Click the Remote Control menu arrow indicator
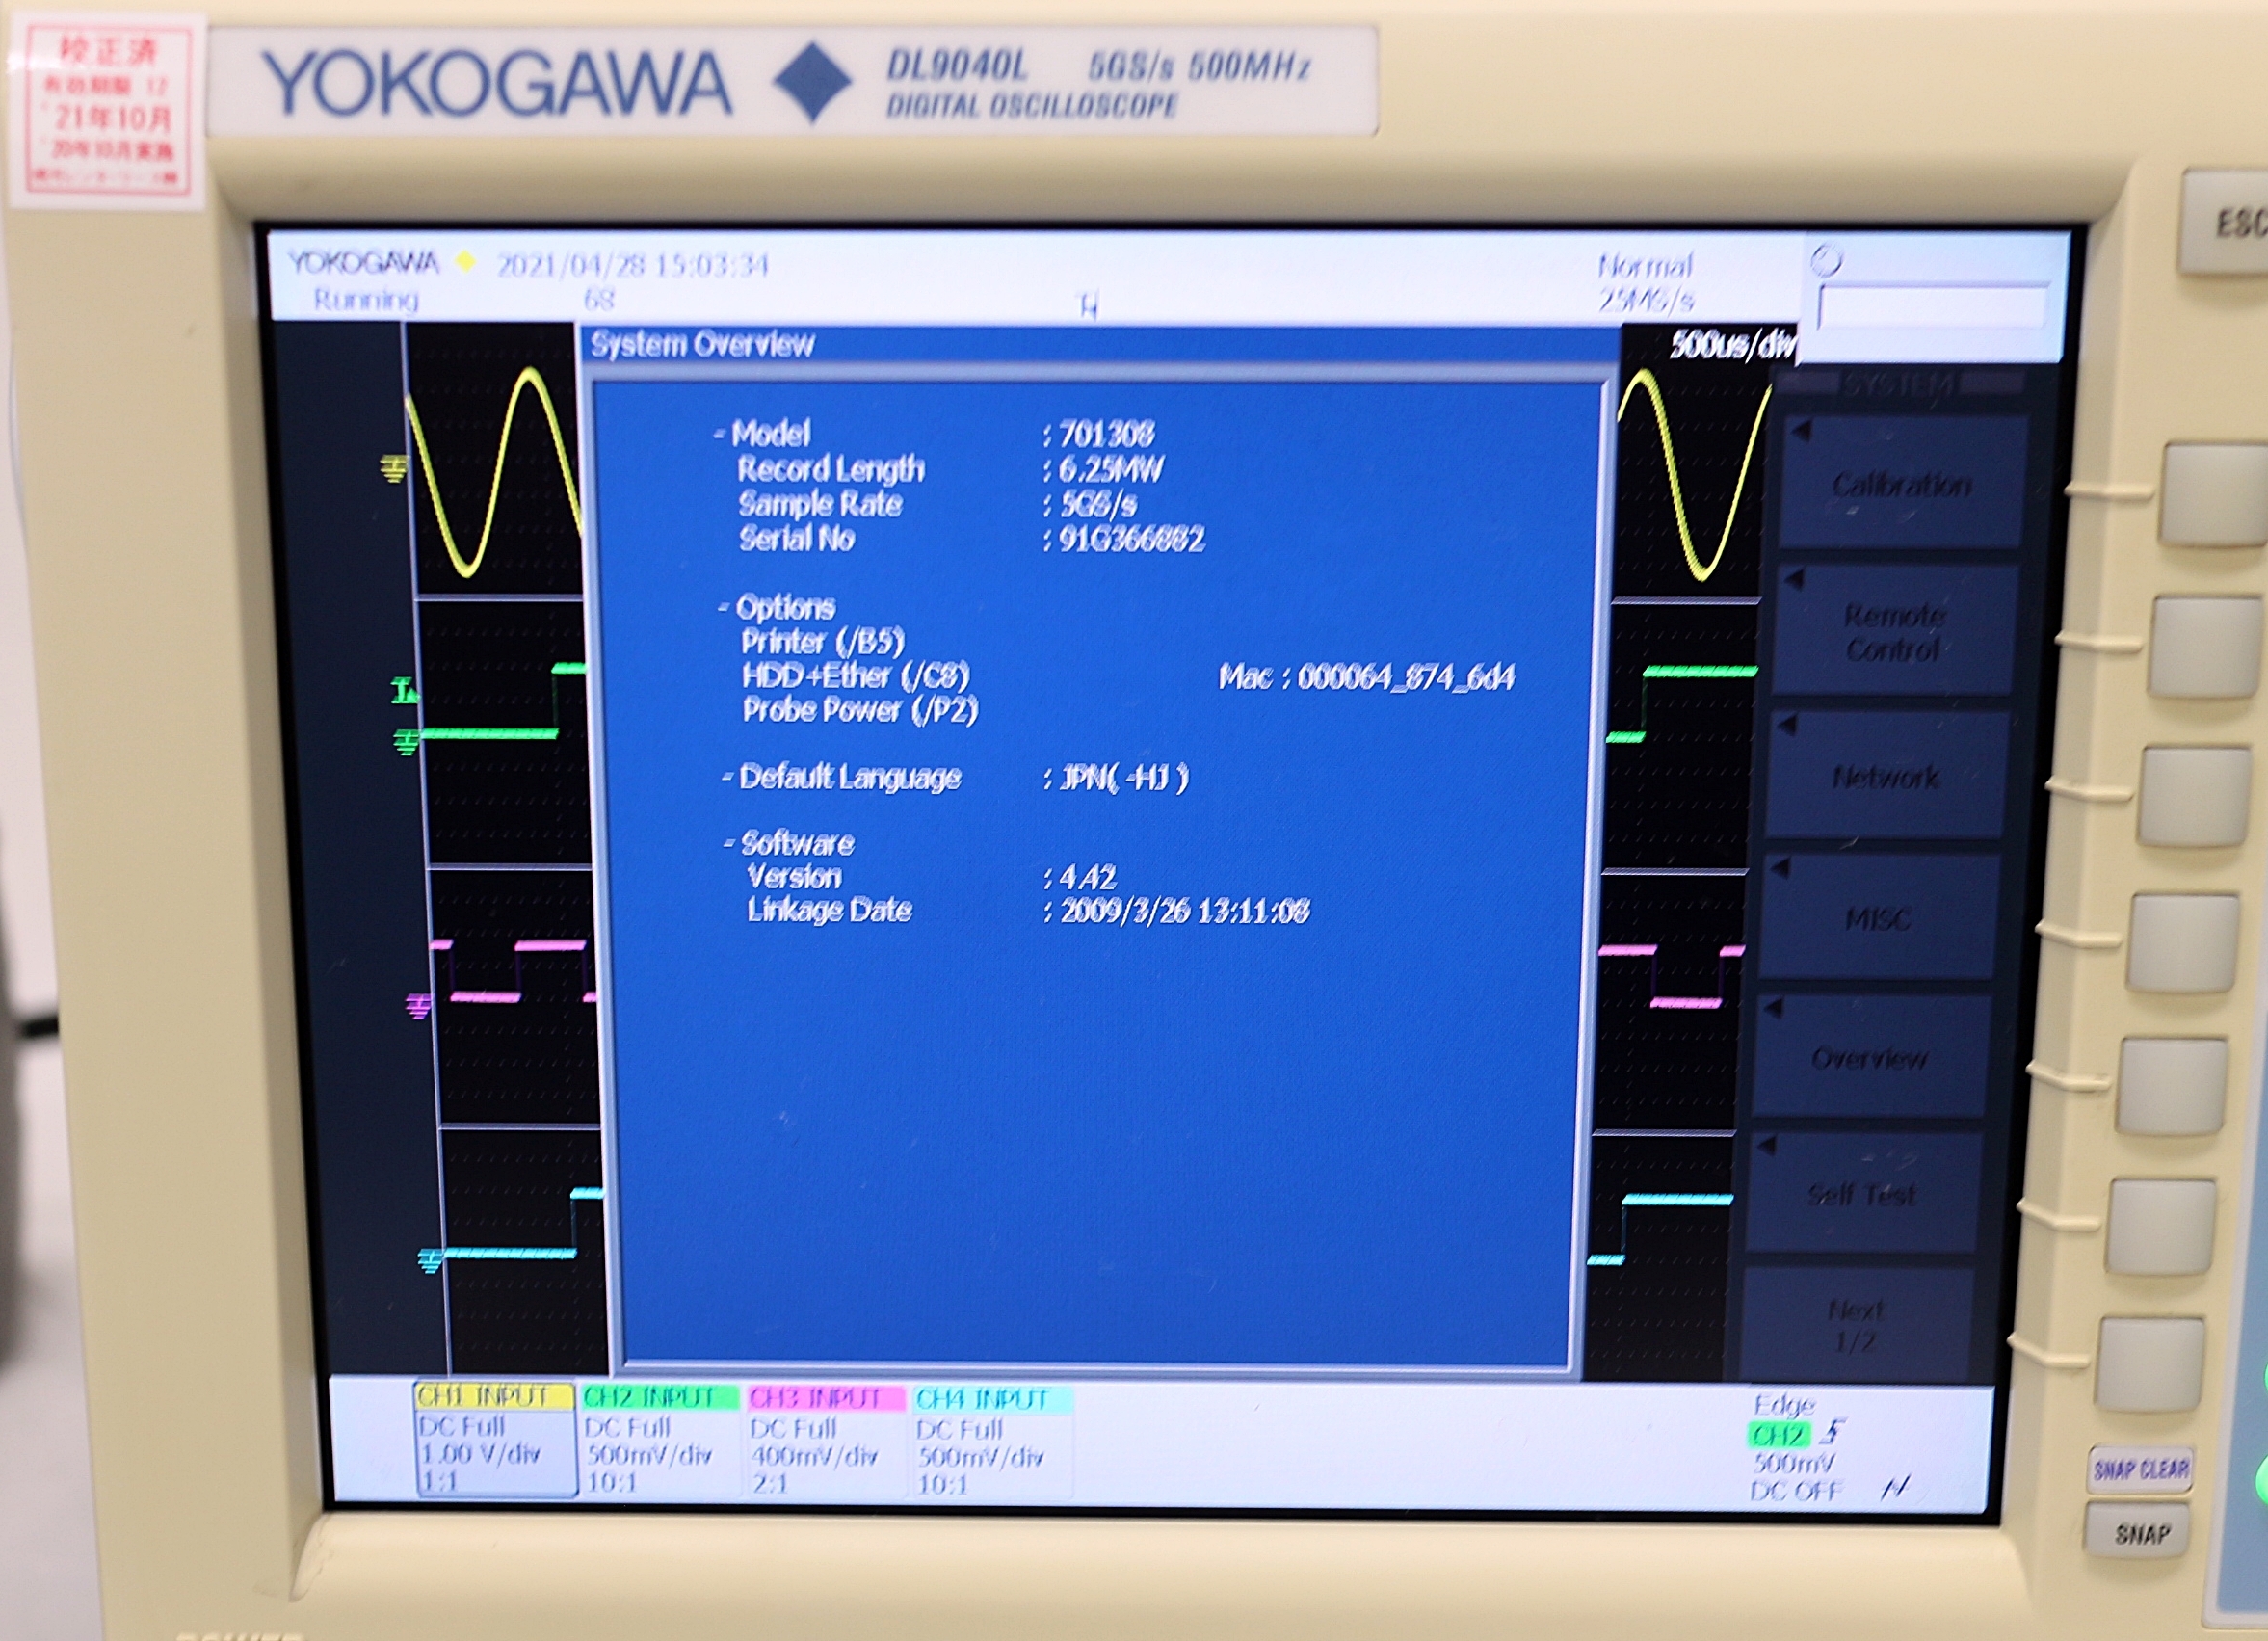 click(x=1795, y=579)
